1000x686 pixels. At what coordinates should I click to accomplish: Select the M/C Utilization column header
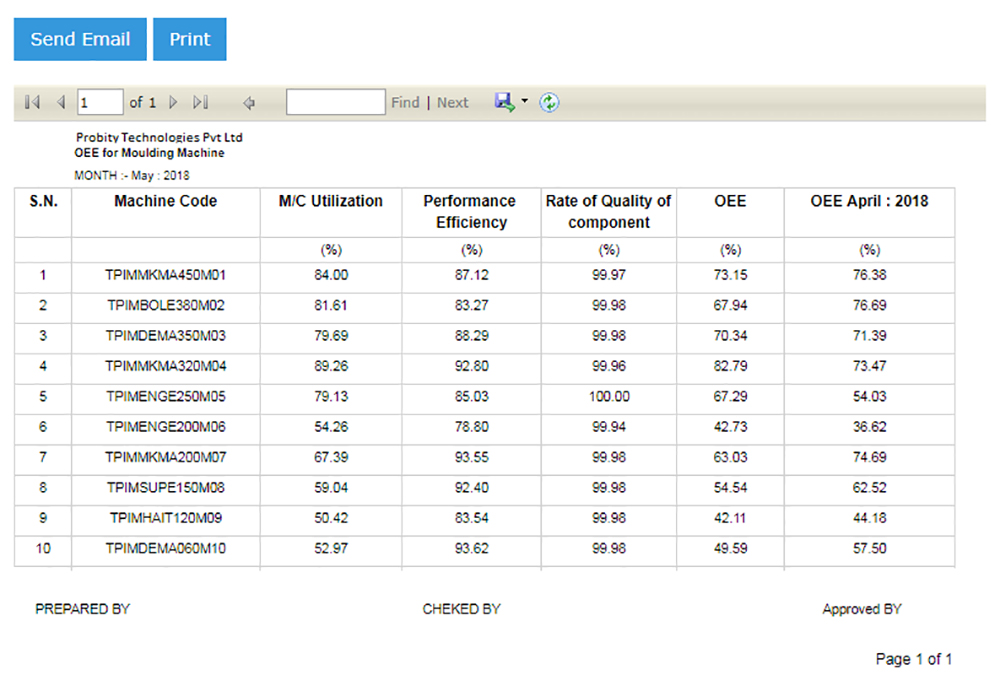coord(330,201)
